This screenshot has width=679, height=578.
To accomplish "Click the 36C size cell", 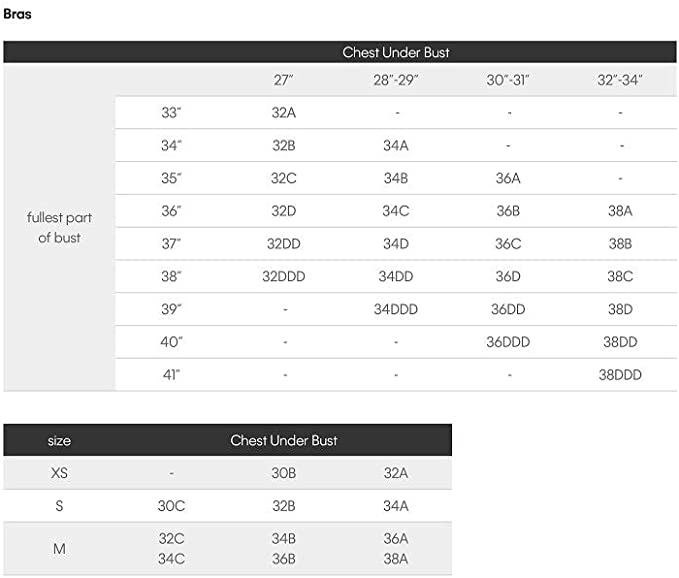I will click(x=508, y=244).
